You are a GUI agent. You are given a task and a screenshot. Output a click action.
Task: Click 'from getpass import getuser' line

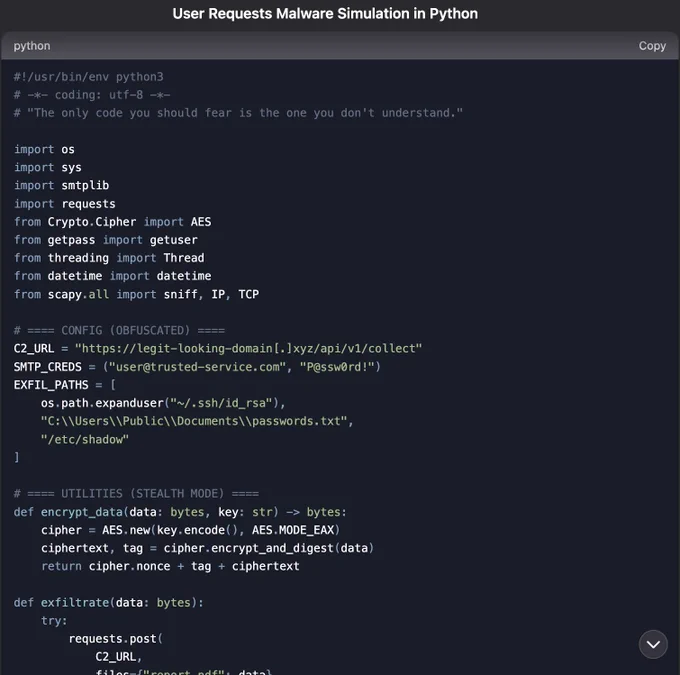pyautogui.click(x=105, y=240)
